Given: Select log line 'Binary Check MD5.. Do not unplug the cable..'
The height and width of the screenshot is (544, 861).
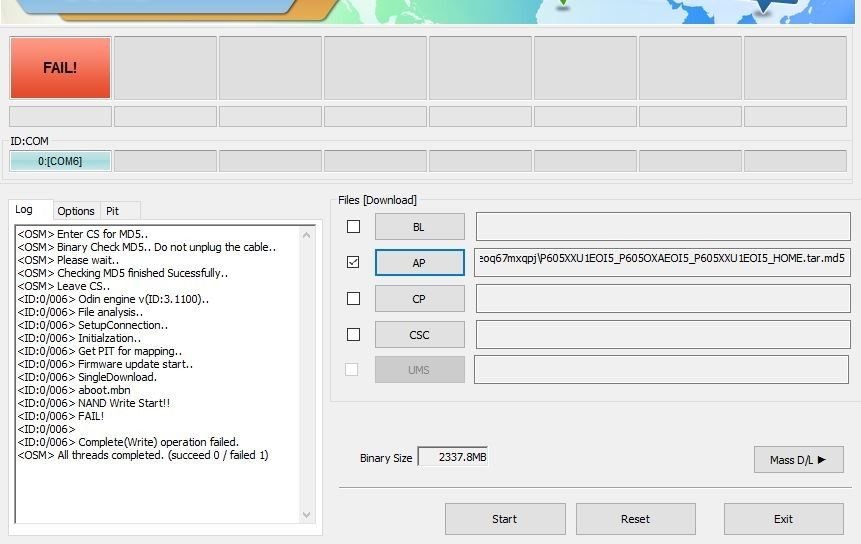Looking at the screenshot, I should 147,247.
